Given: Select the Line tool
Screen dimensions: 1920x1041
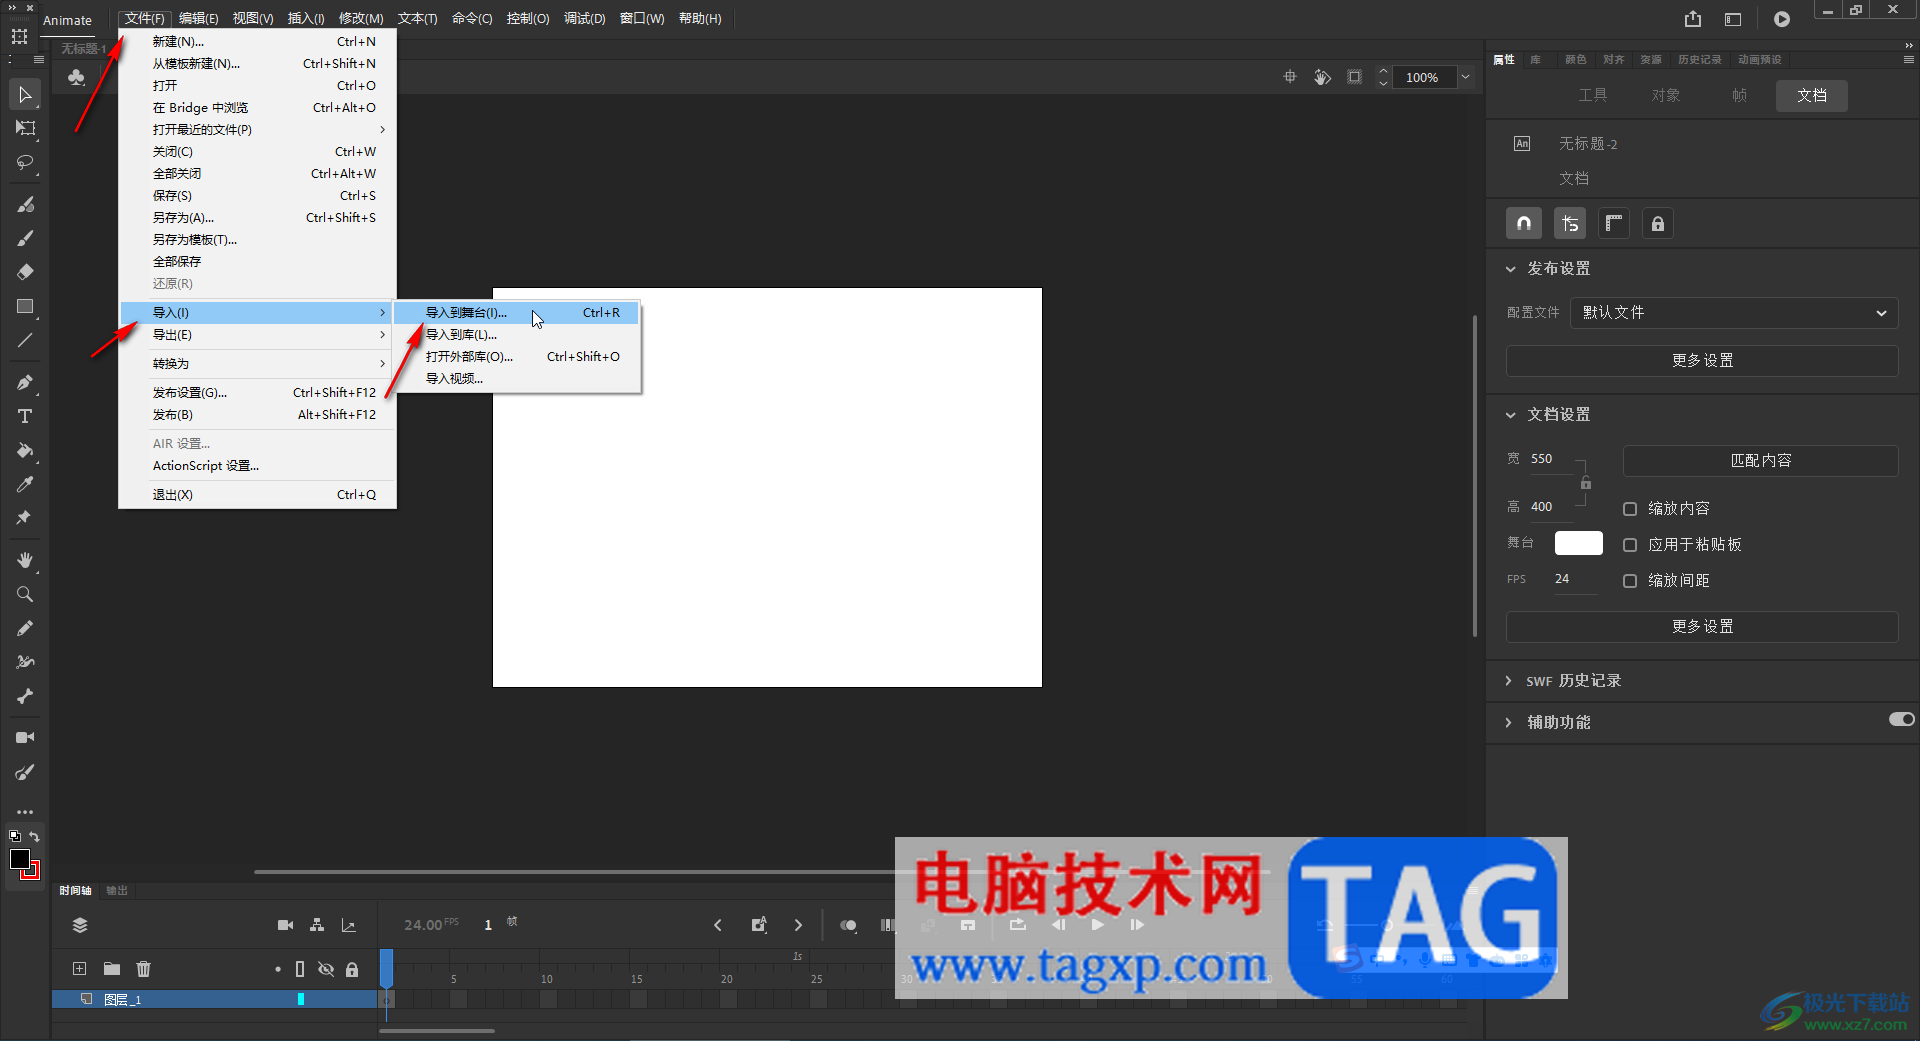Looking at the screenshot, I should 25,341.
